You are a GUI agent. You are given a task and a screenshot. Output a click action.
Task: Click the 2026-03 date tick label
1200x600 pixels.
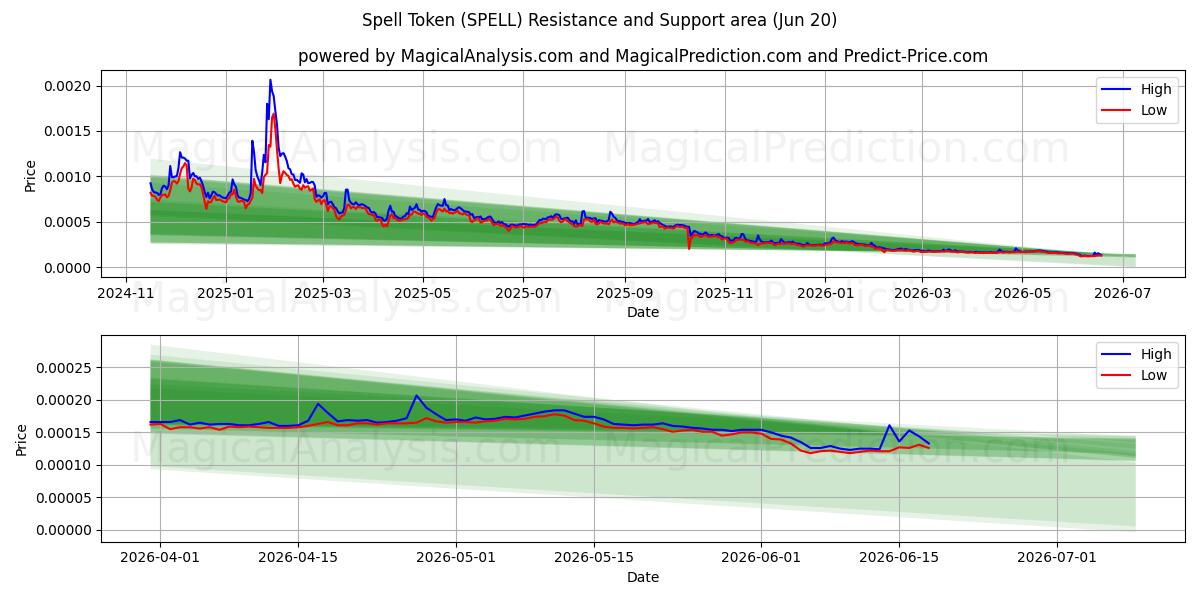(x=922, y=293)
